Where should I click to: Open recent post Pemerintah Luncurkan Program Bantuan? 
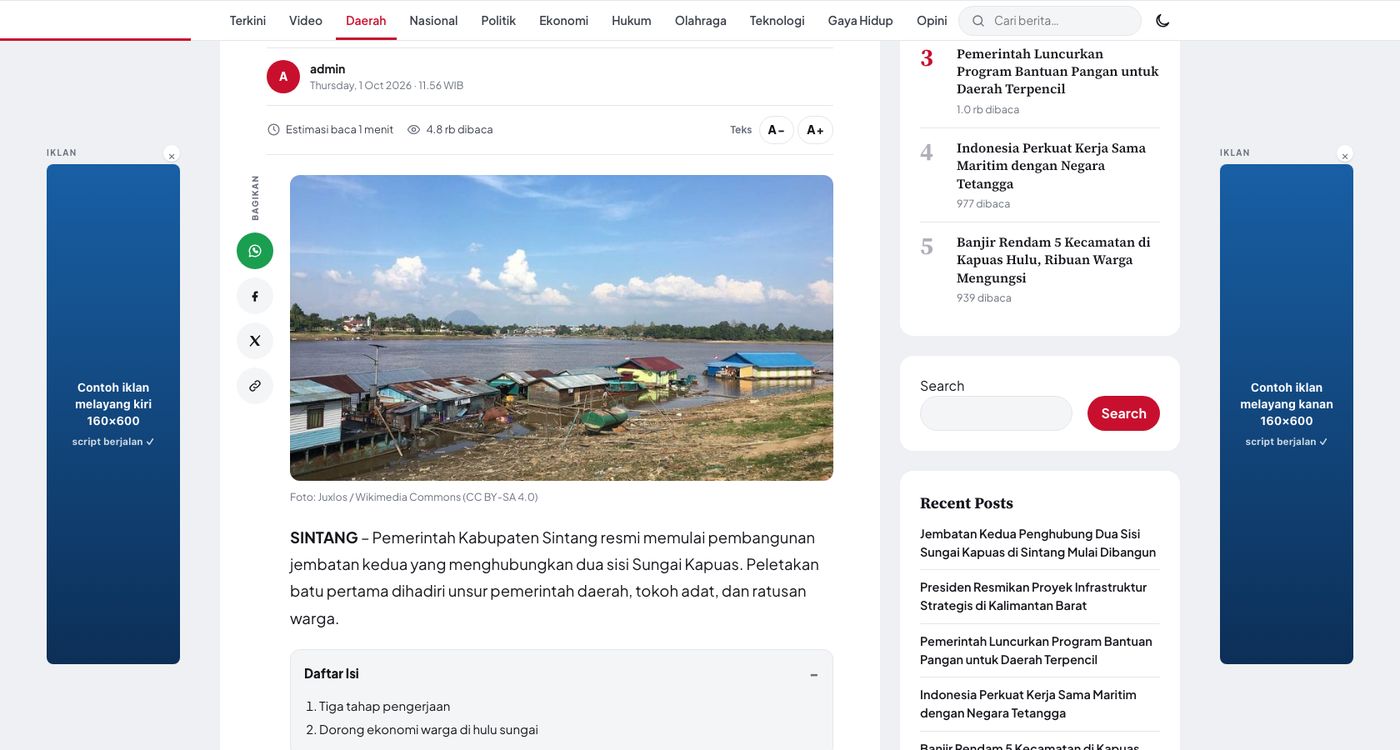1036,651
